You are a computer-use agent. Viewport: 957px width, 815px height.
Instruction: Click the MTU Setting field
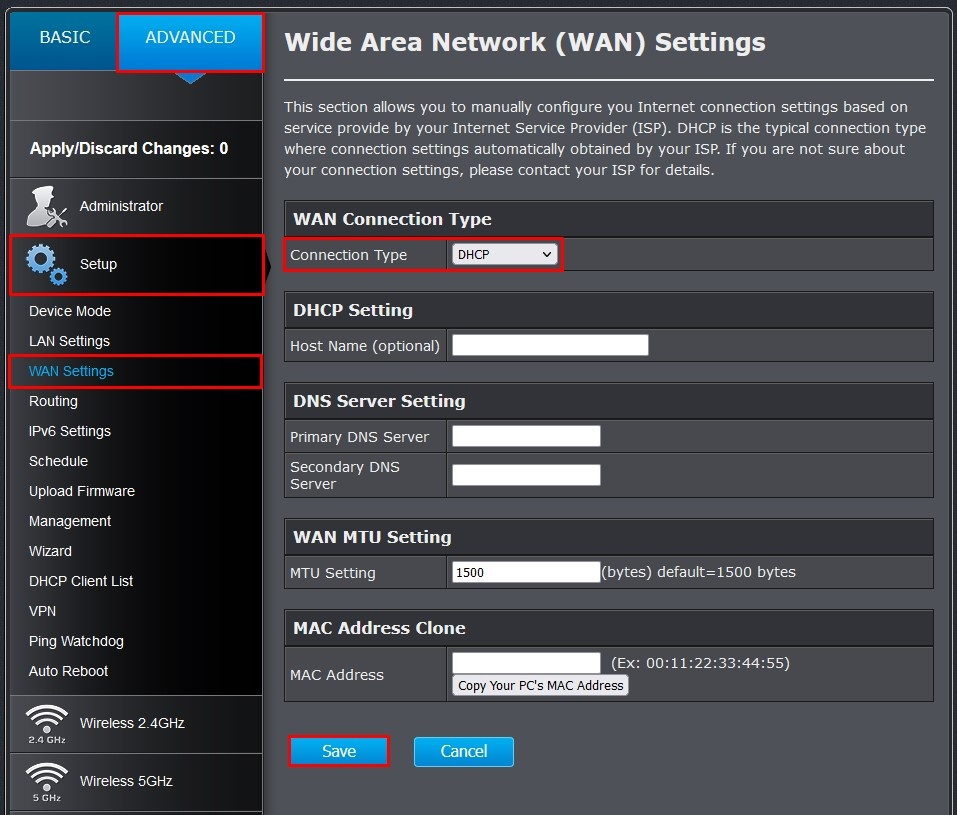pyautogui.click(x=526, y=573)
